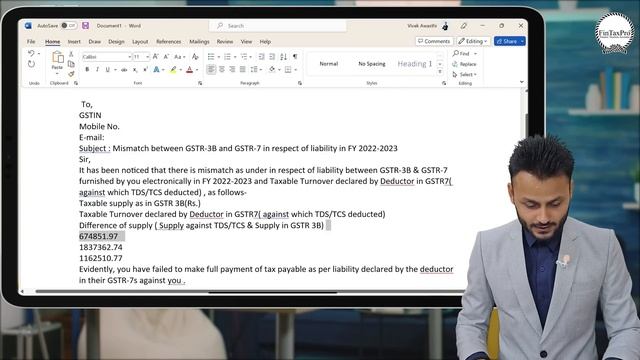Image resolution: width=640 pixels, height=360 pixels.
Task: Apply the Heading 1 style
Action: [x=414, y=64]
